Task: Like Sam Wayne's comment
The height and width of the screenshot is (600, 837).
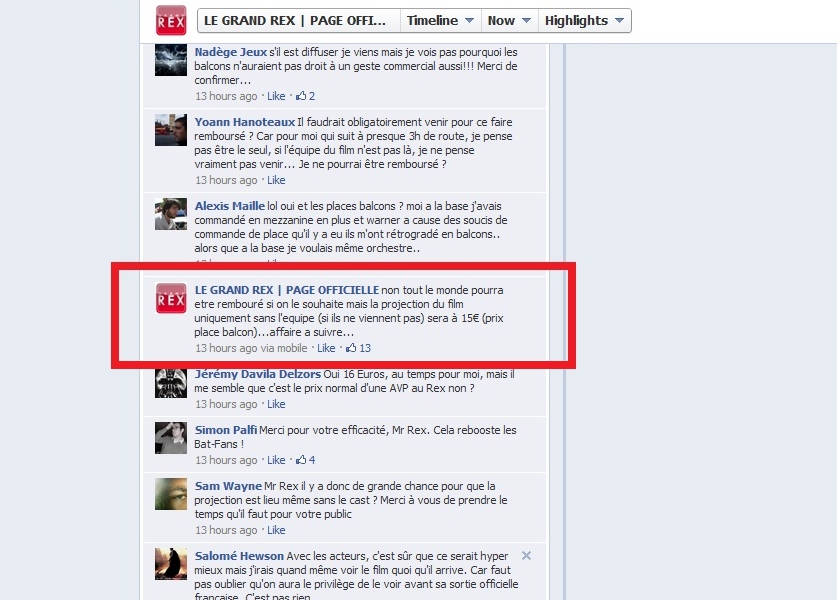Action: [x=276, y=530]
